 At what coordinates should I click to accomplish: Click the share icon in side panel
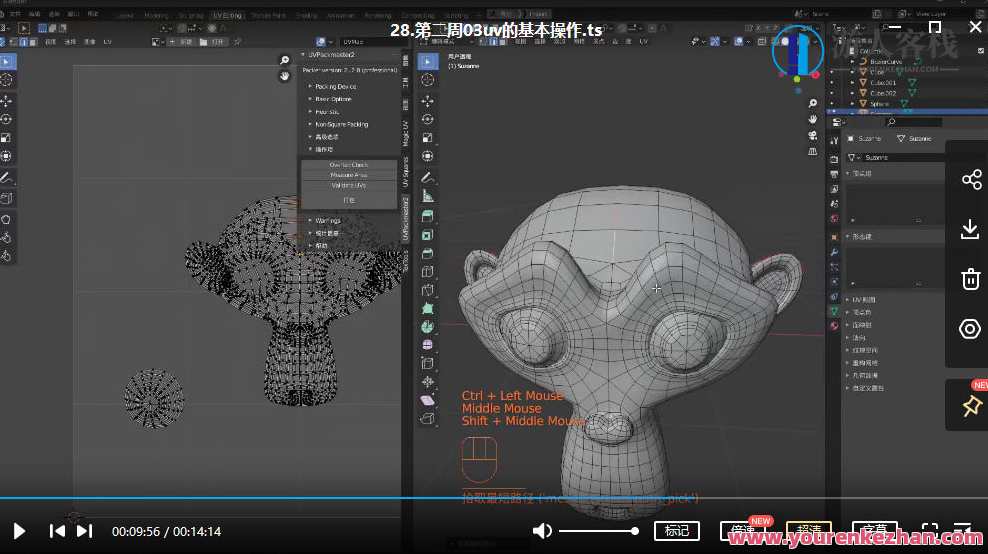(x=970, y=180)
